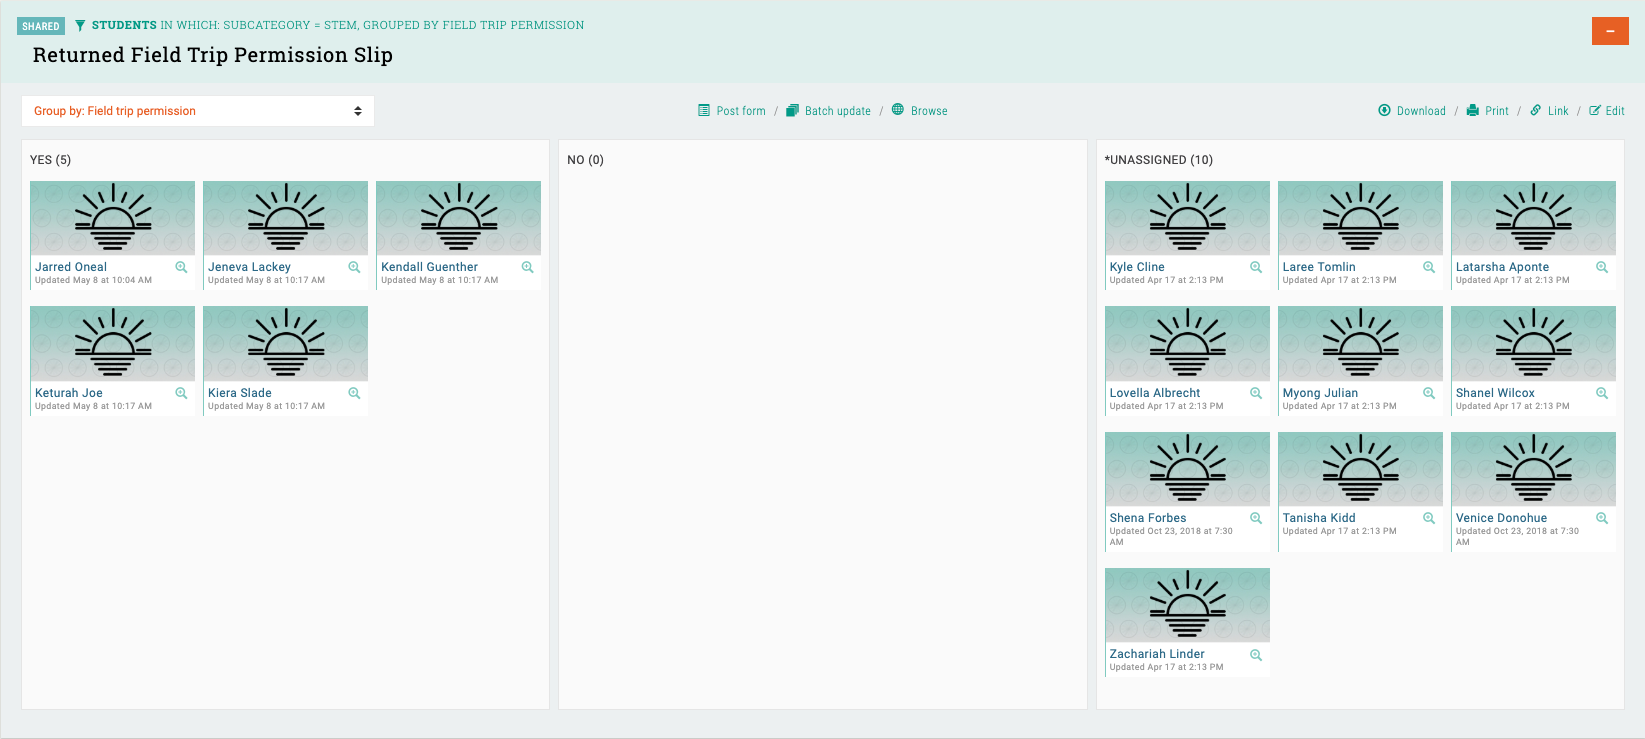Click the Link option in toolbar
The height and width of the screenshot is (739, 1645).
(1550, 111)
